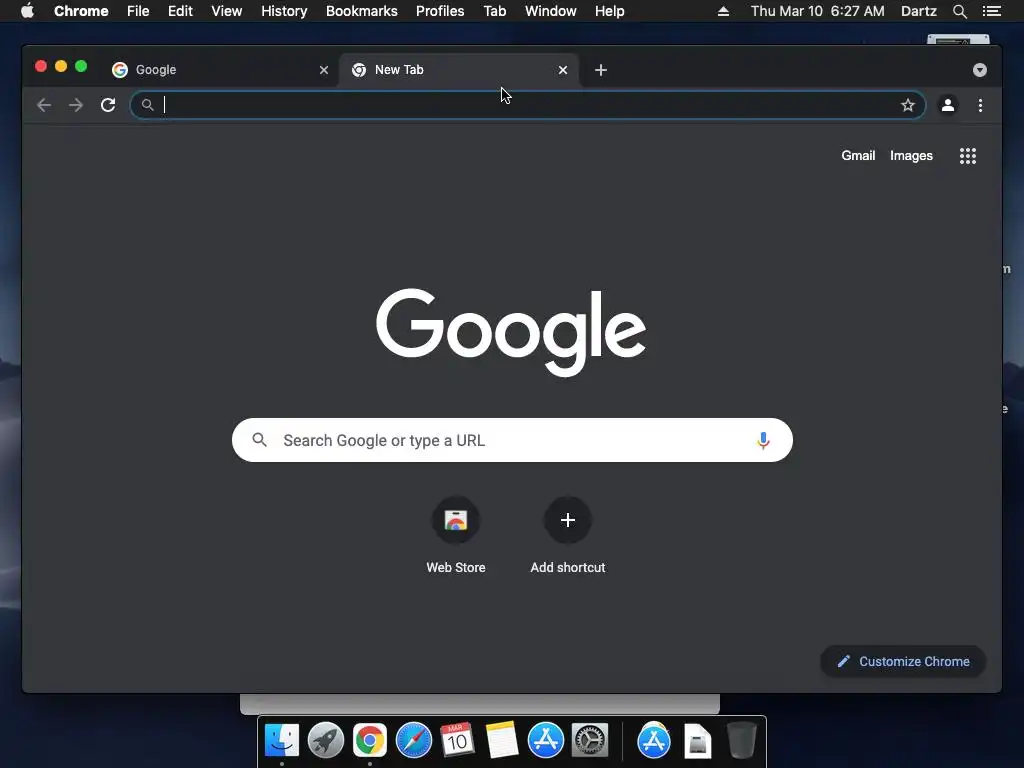Open Calendar from the dock

tap(457, 740)
